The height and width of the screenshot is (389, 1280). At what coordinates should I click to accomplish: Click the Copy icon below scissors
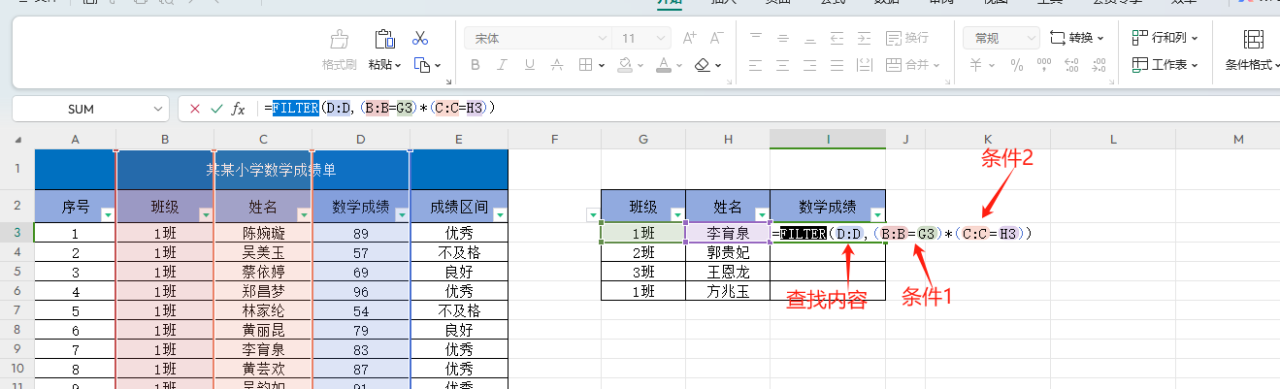pyautogui.click(x=421, y=65)
